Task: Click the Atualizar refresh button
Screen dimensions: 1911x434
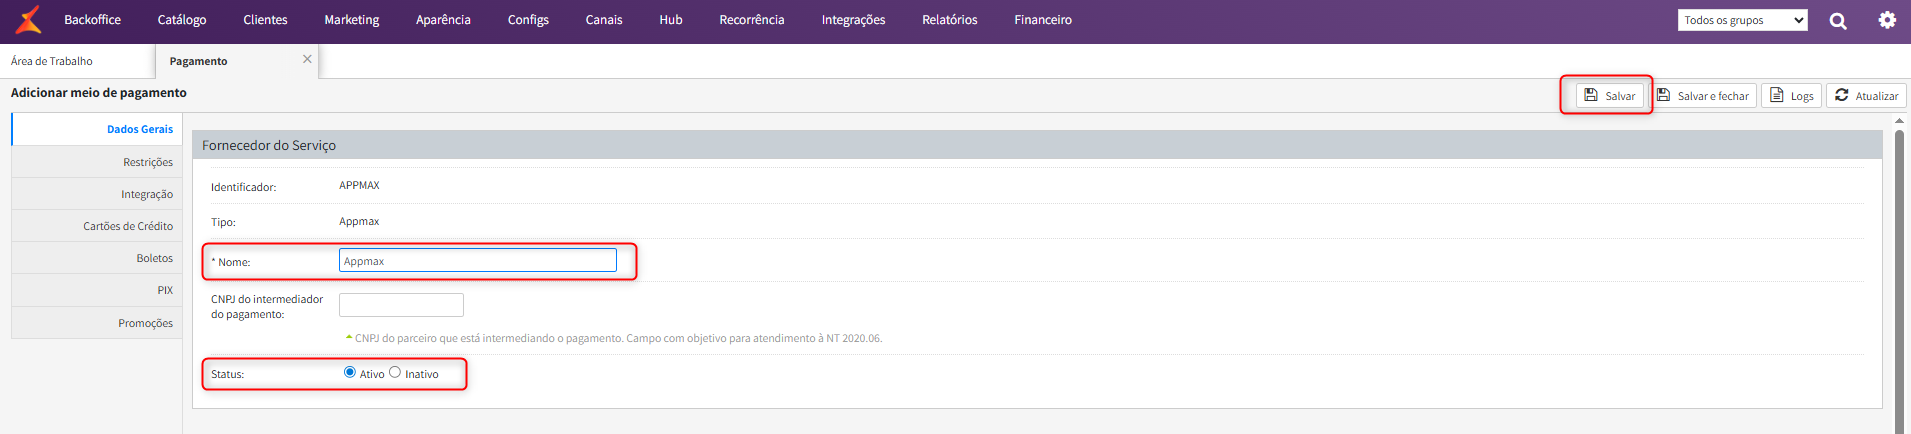Action: click(1866, 95)
